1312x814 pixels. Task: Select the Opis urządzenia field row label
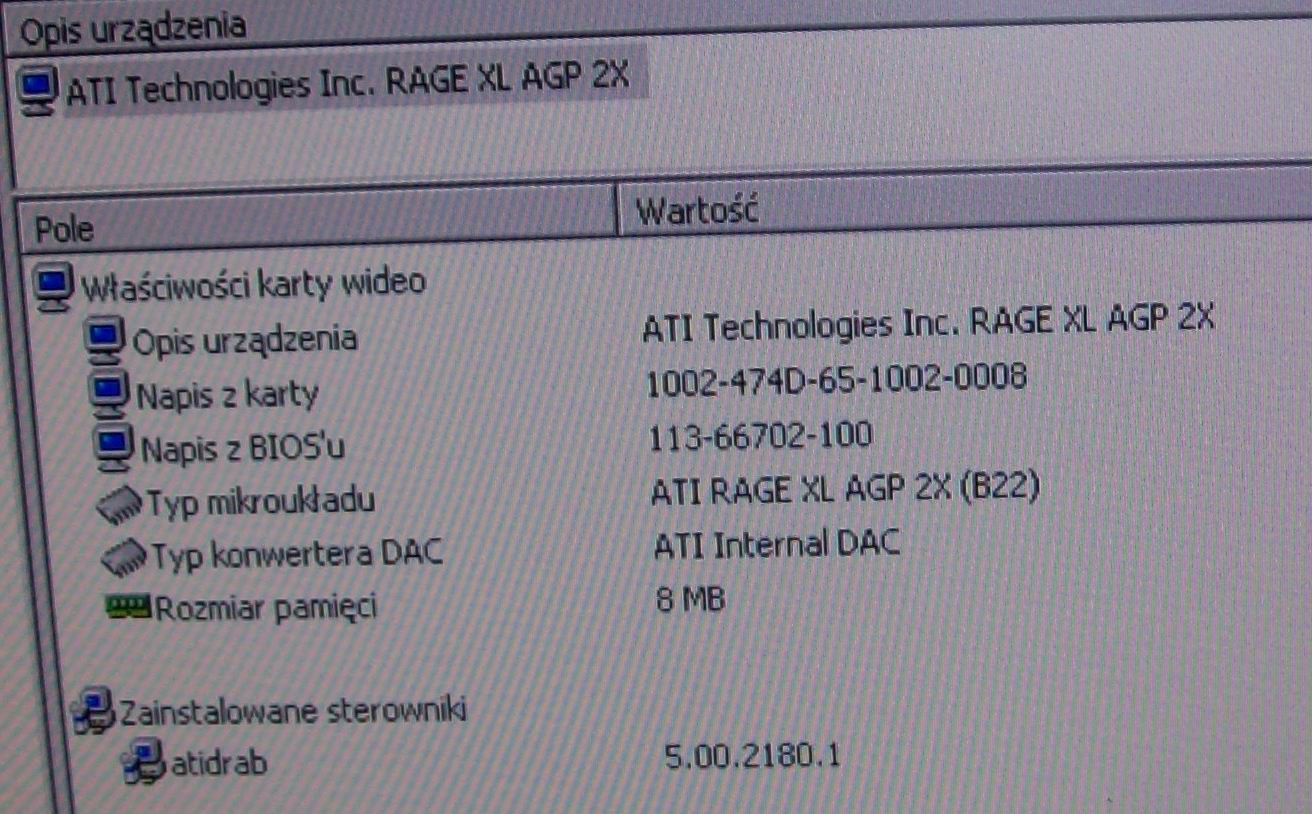(245, 340)
